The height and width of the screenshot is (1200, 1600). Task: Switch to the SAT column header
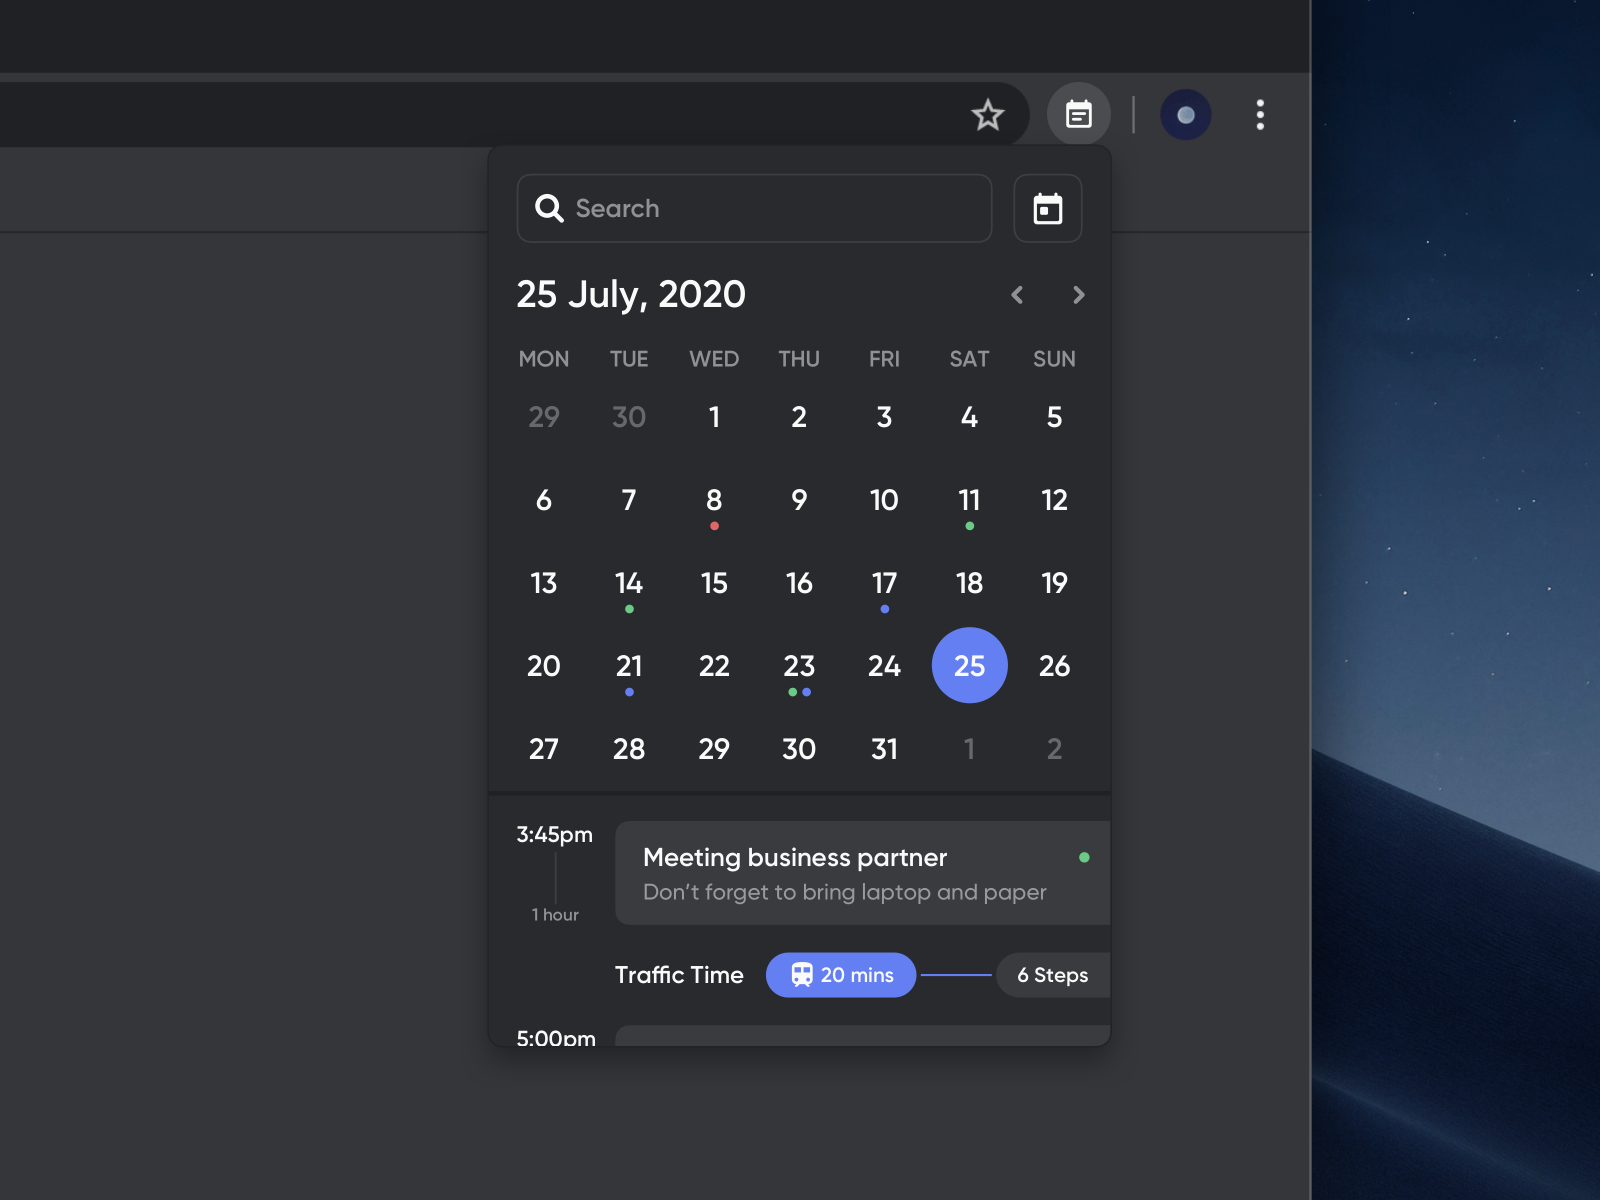pos(968,359)
